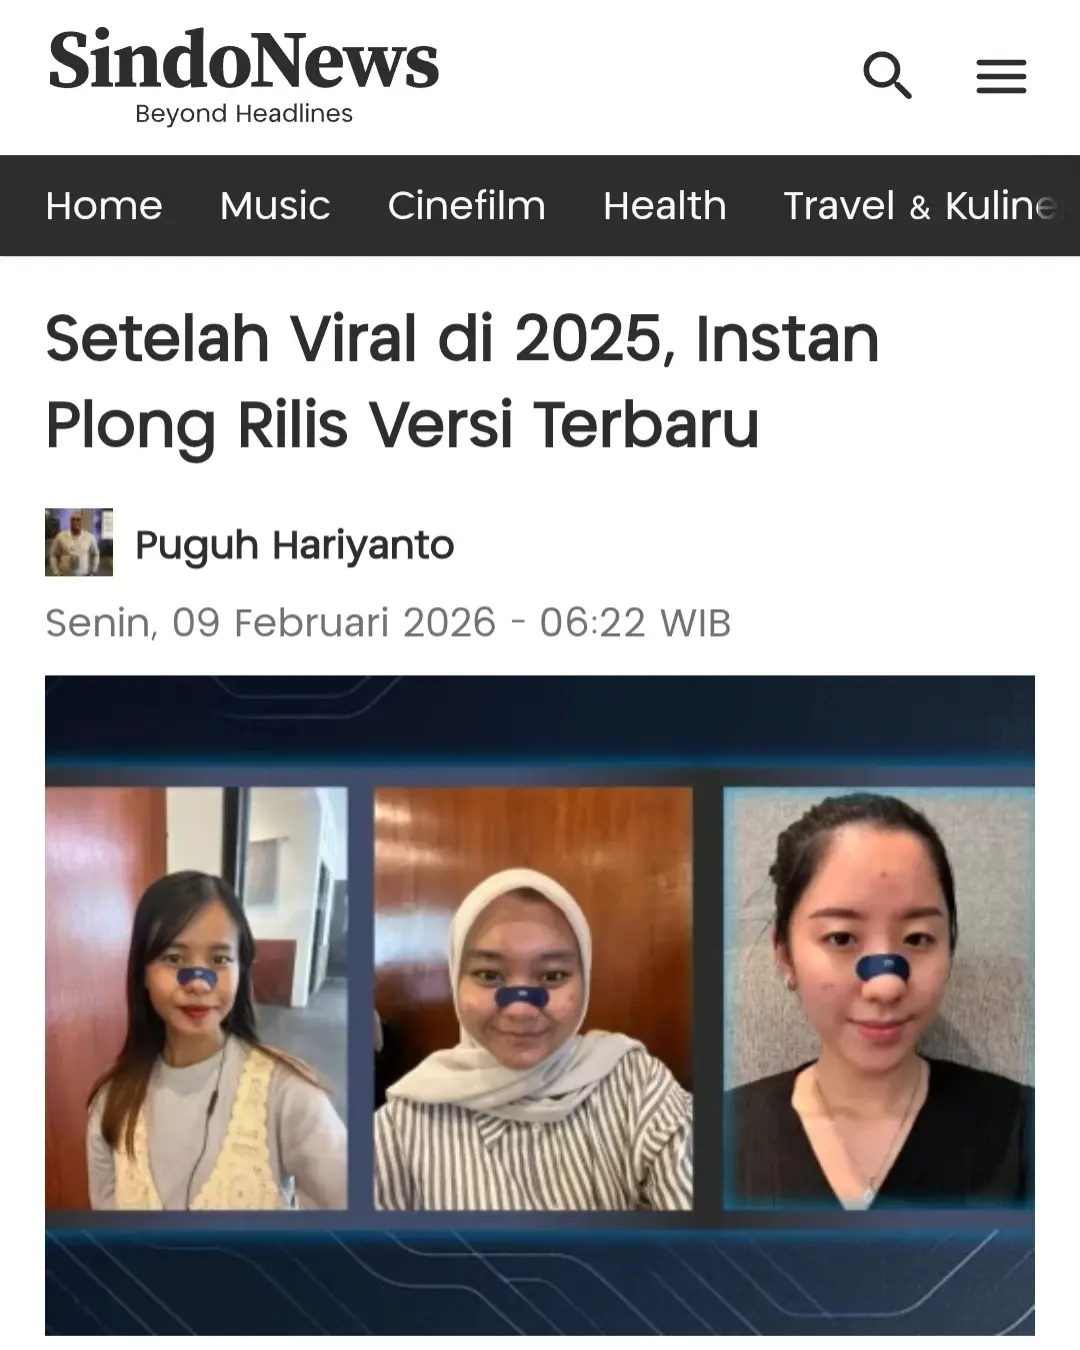Open Travel & Kuliner section

(x=920, y=206)
